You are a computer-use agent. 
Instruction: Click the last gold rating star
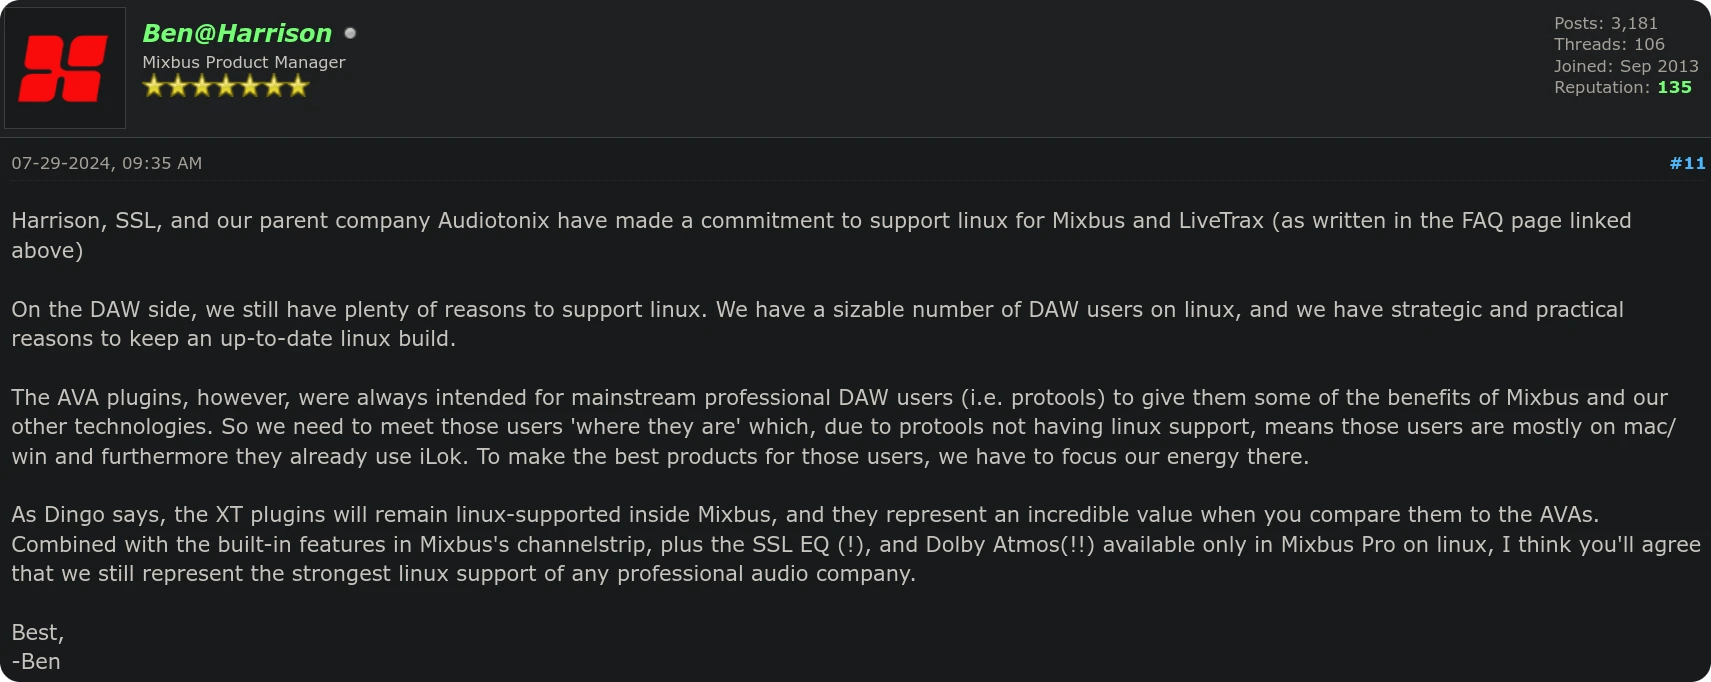(298, 87)
